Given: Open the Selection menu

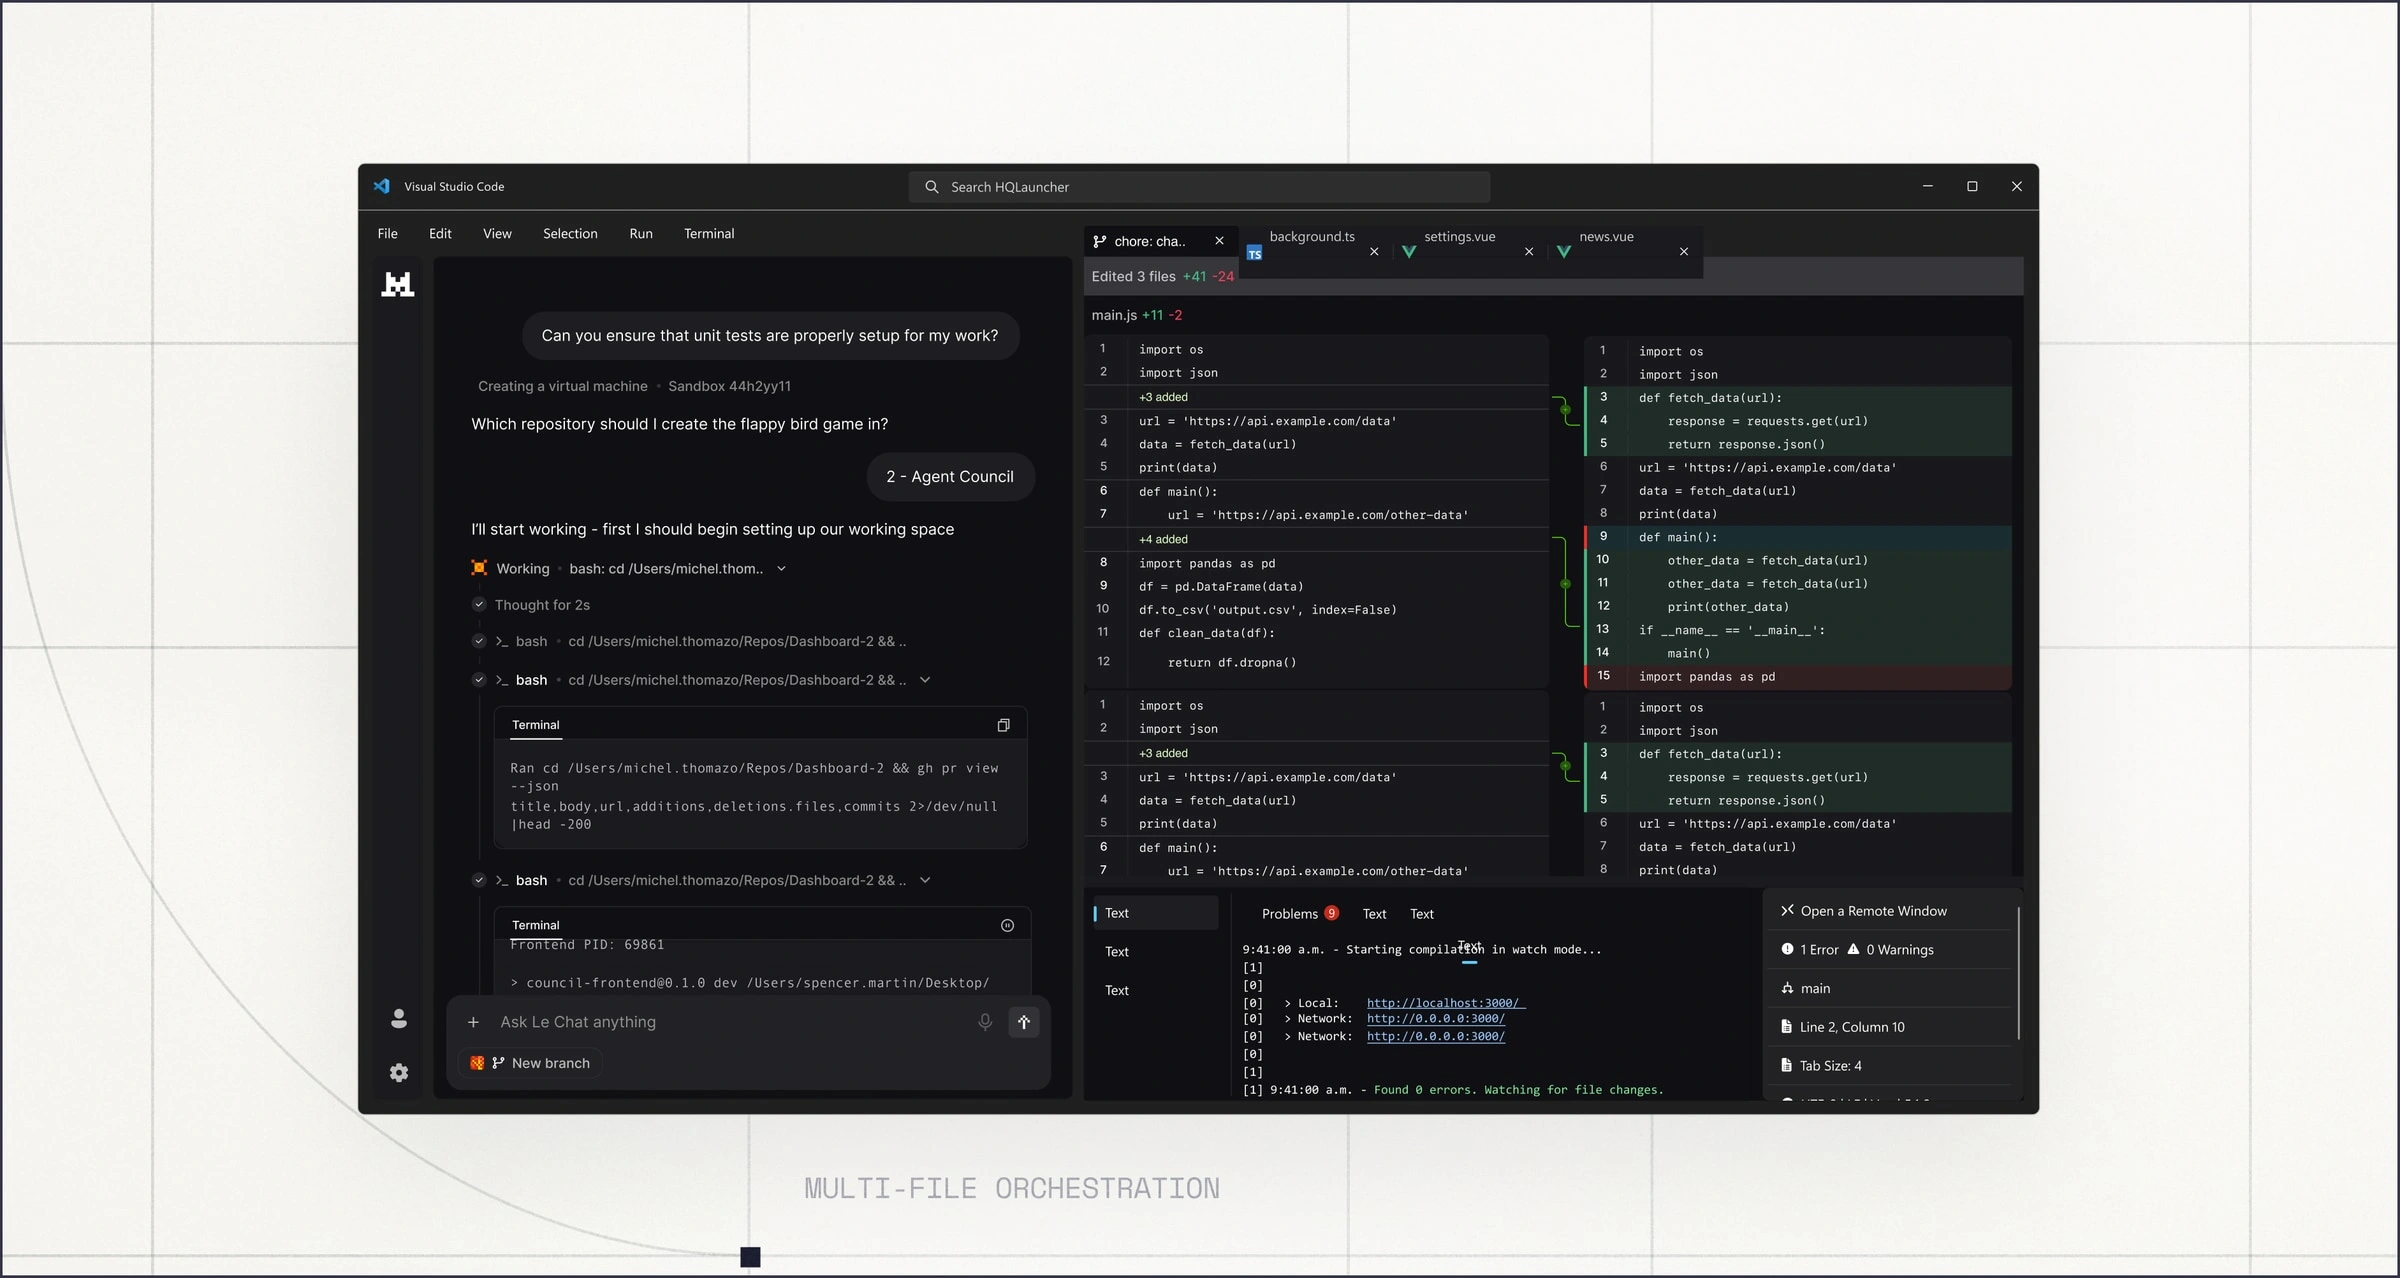Looking at the screenshot, I should coord(570,234).
